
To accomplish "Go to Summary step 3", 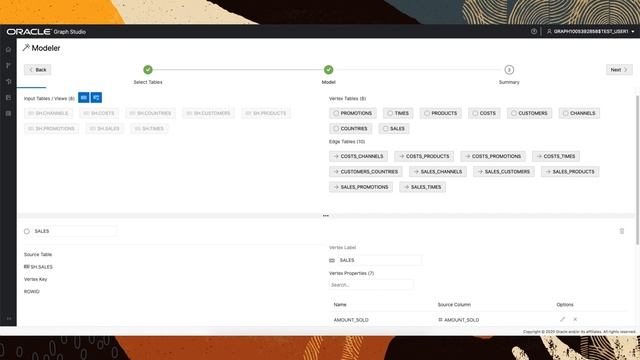I will (x=509, y=70).
